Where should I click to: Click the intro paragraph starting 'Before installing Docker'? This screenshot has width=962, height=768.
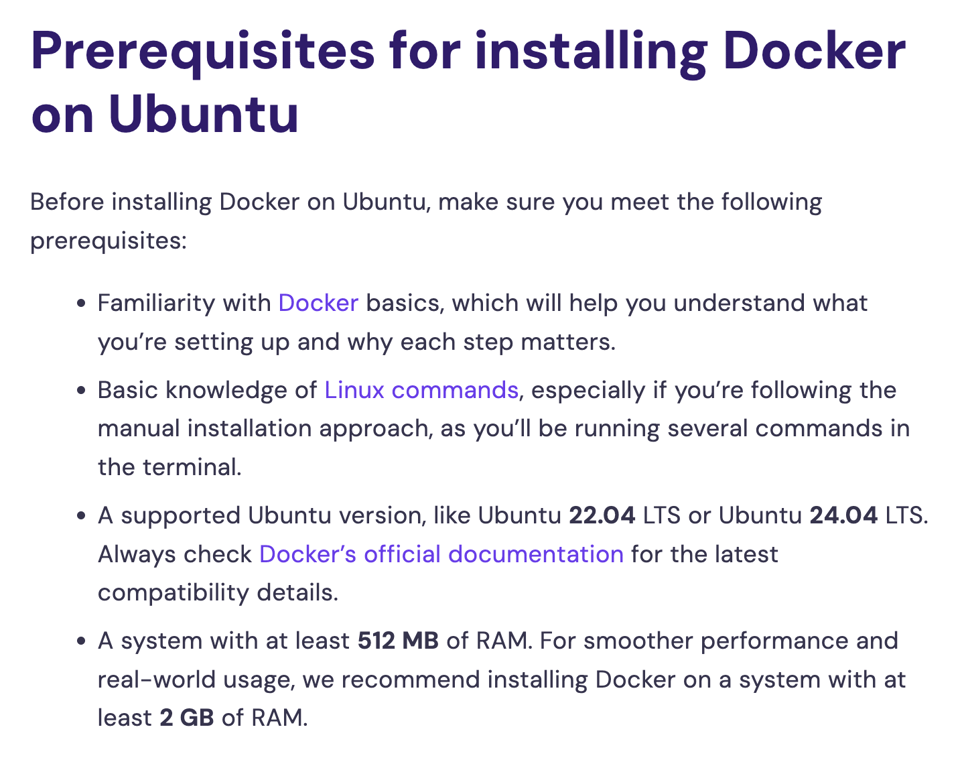tap(425, 202)
